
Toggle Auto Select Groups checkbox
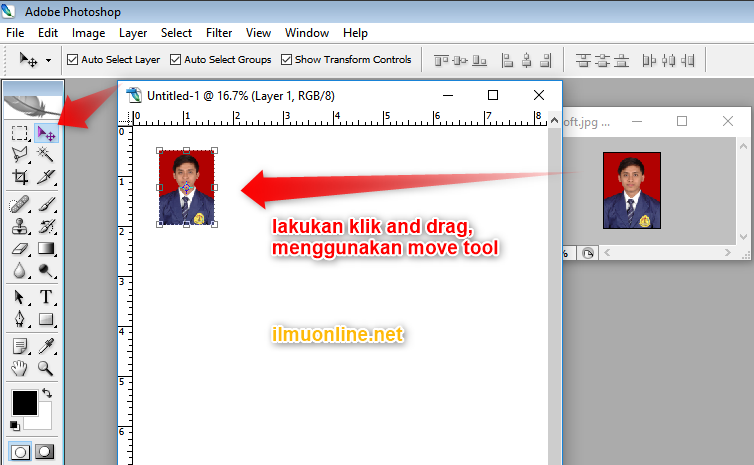click(x=176, y=60)
